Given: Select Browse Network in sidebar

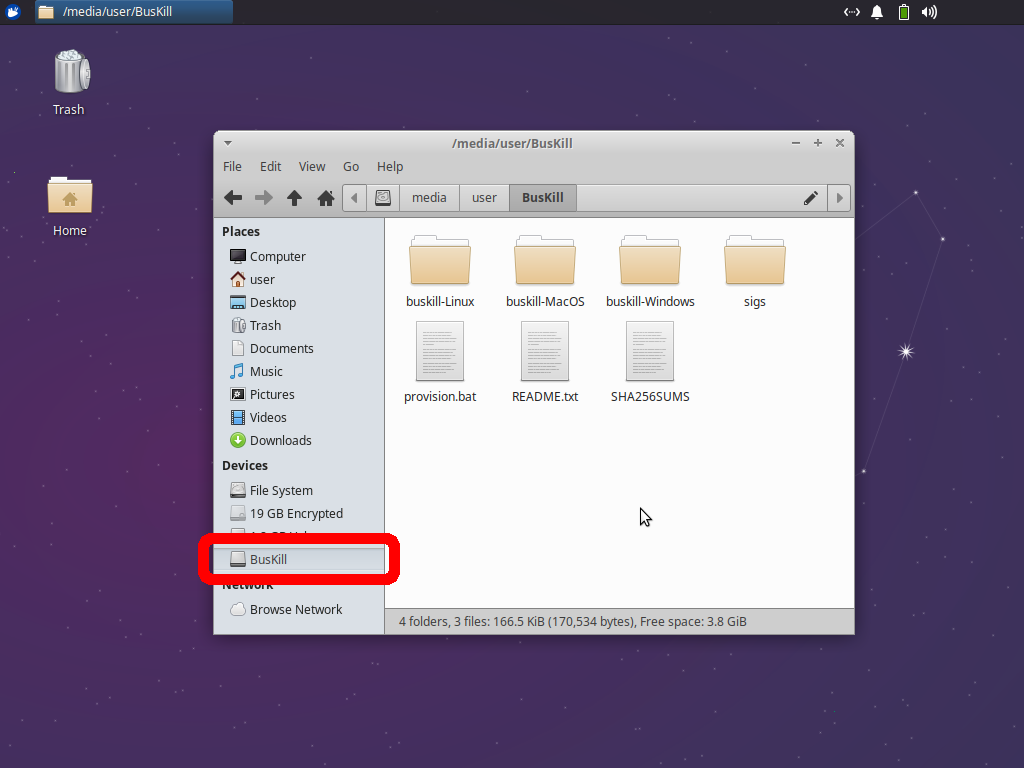Looking at the screenshot, I should (299, 609).
